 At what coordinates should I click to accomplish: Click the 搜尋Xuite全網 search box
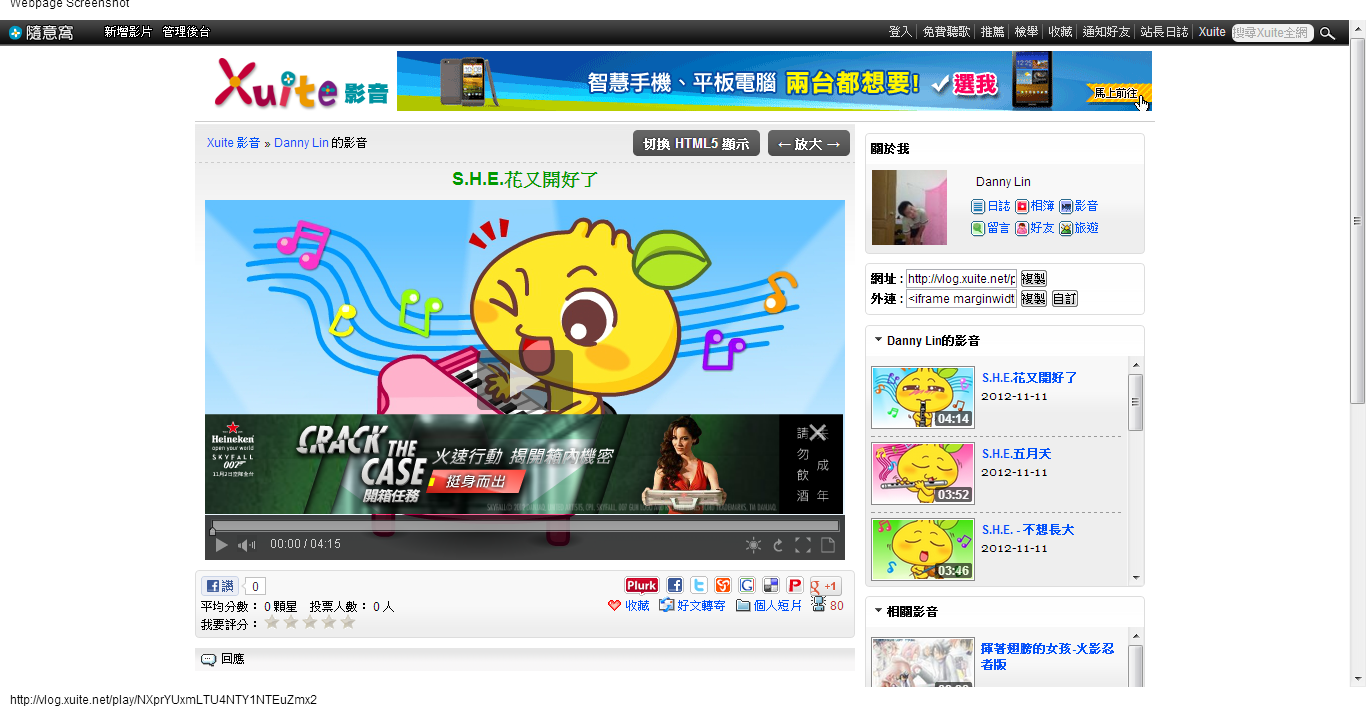pyautogui.click(x=1273, y=33)
